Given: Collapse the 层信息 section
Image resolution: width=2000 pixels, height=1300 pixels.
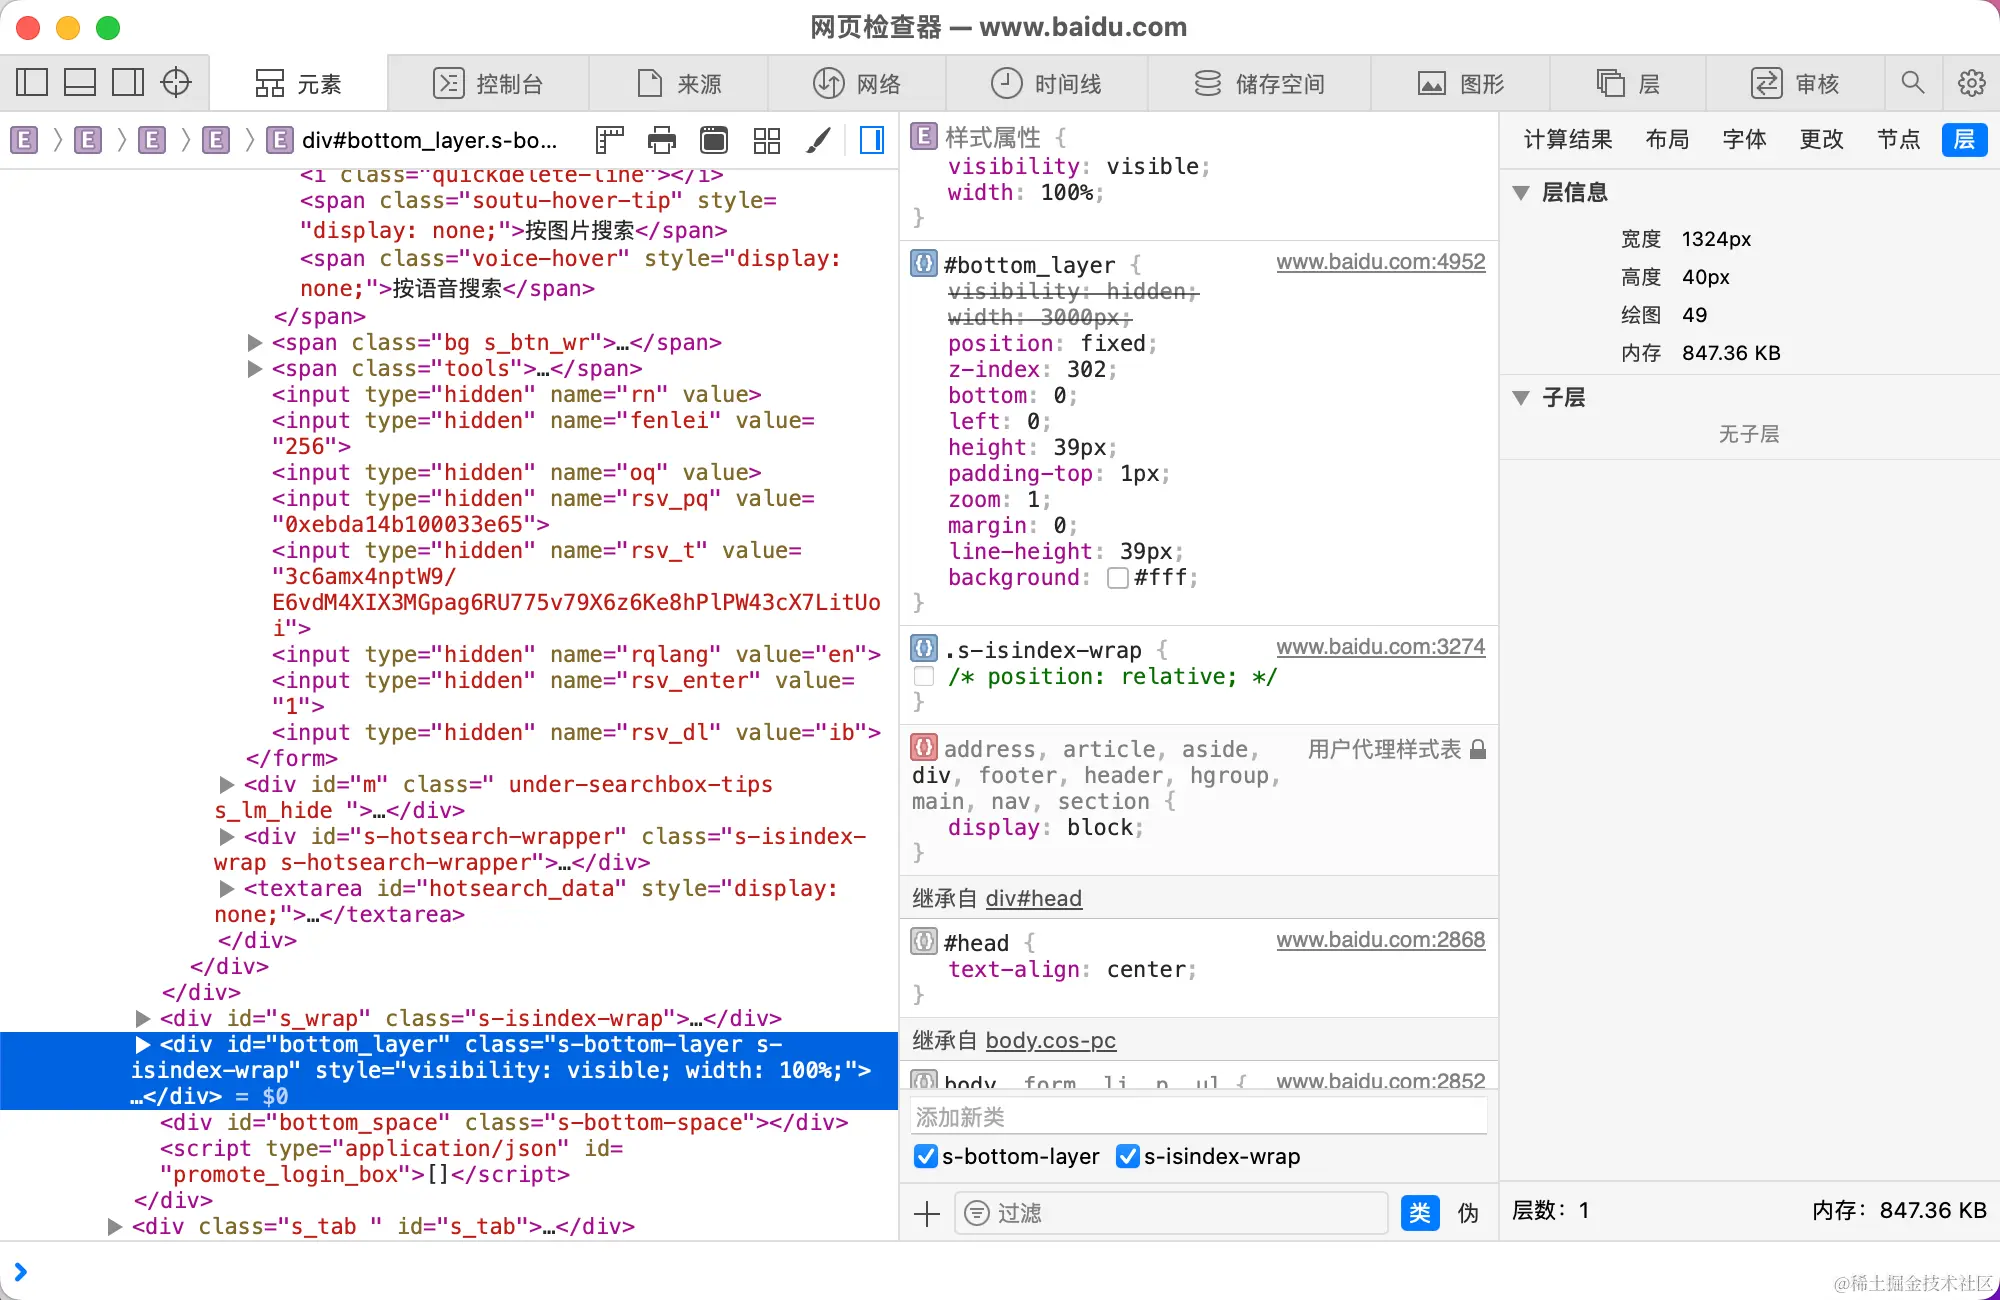Looking at the screenshot, I should (x=1521, y=193).
